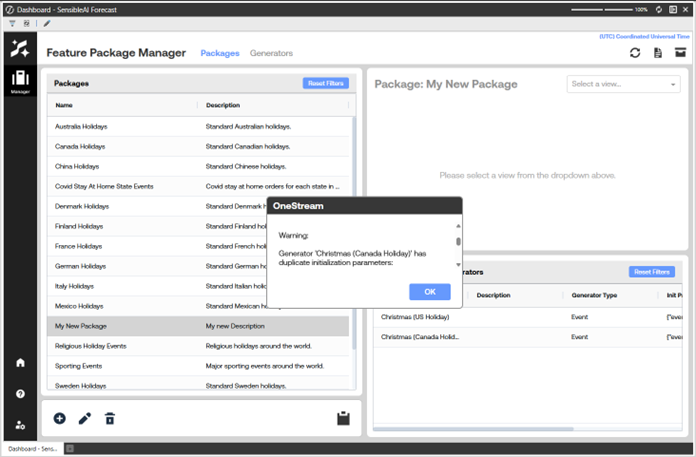Screen dimensions: 696x457
Task: Sort by Generator Type column header
Action: tap(594, 295)
